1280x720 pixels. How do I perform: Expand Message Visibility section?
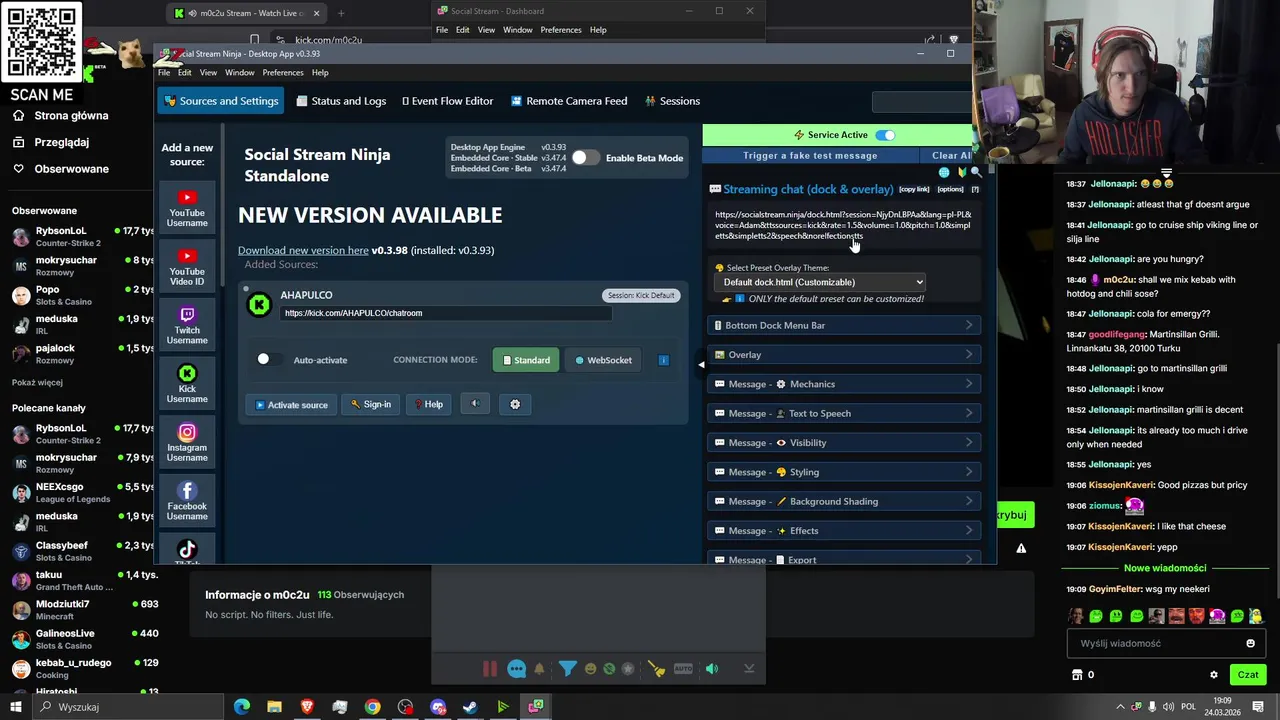844,443
